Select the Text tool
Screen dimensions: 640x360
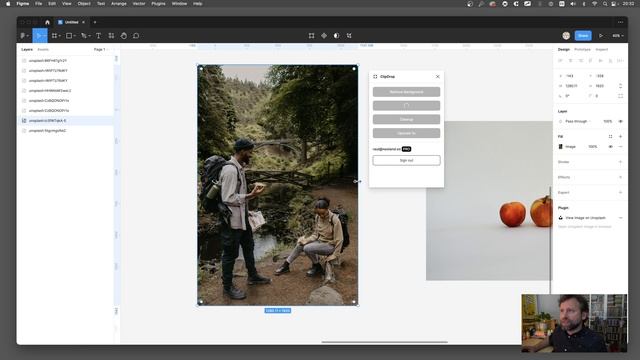(98, 36)
